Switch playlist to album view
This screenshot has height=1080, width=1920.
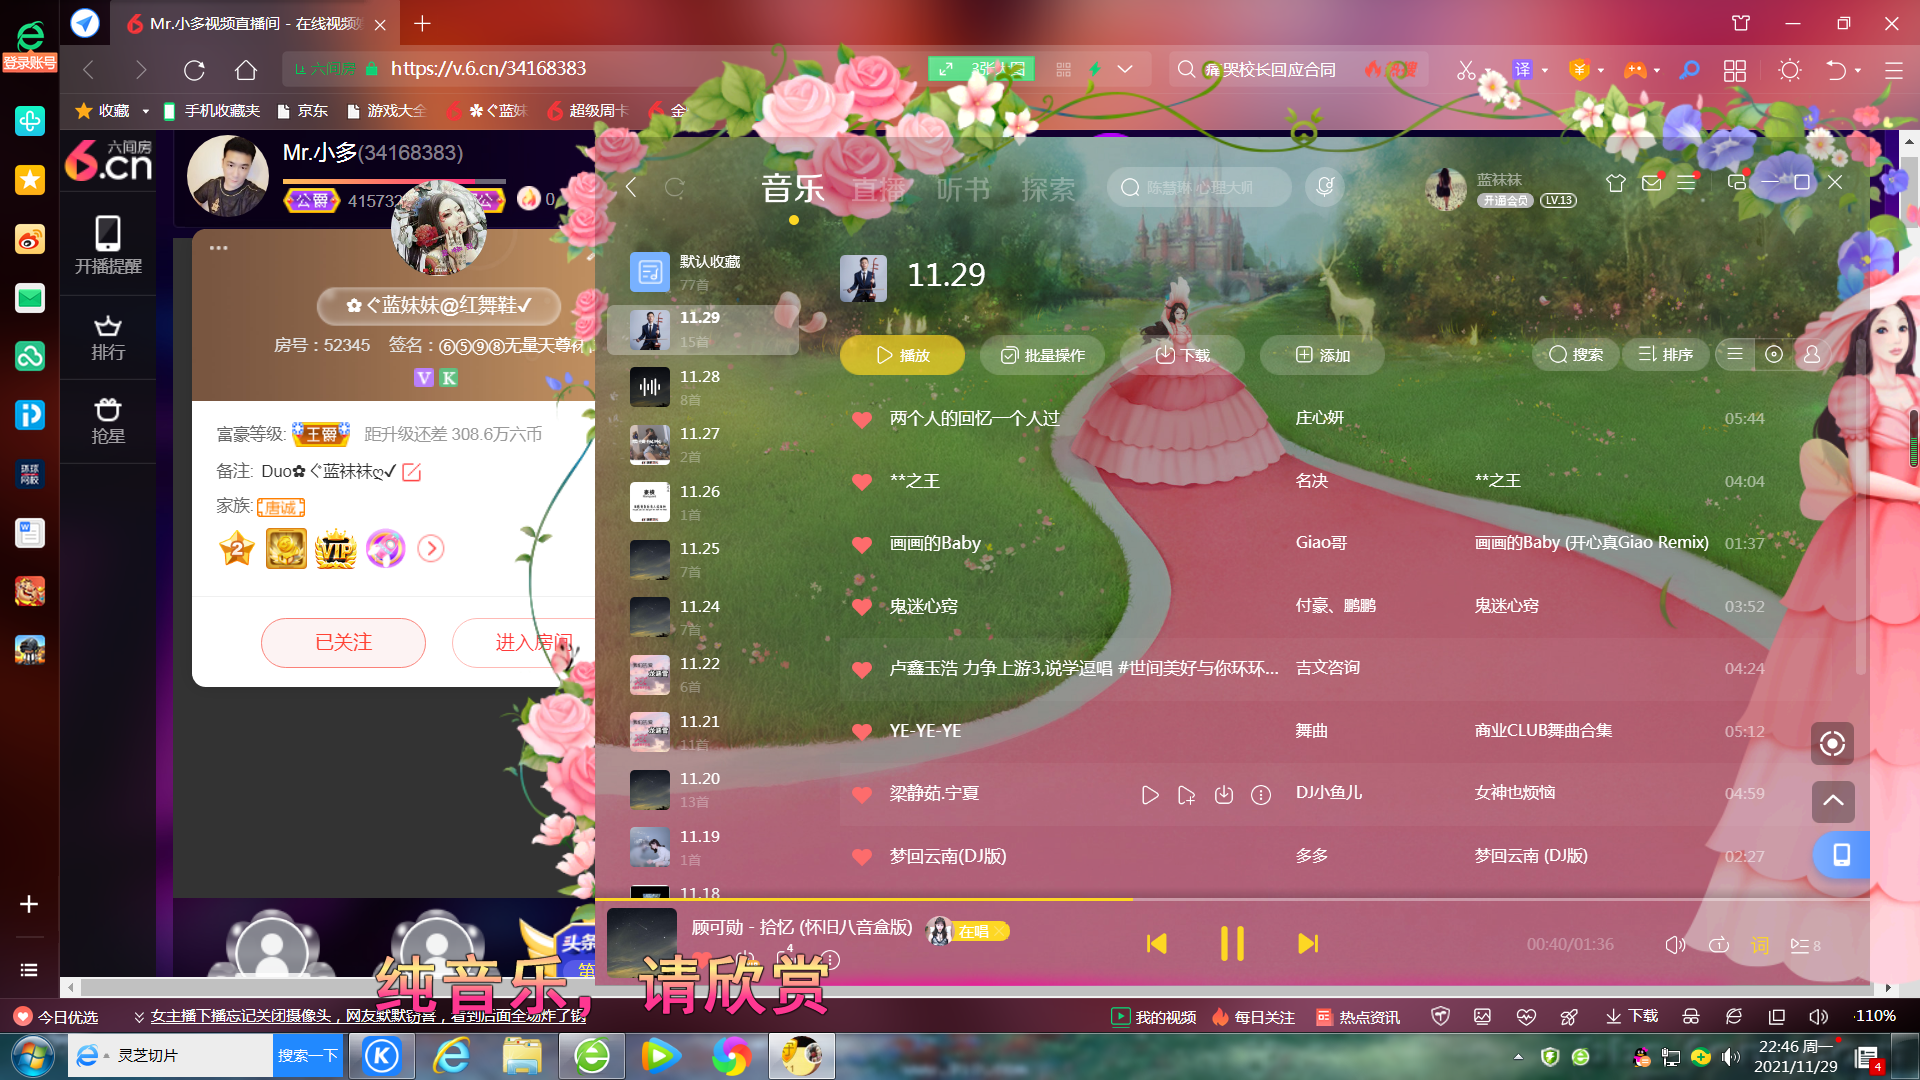tap(1773, 354)
